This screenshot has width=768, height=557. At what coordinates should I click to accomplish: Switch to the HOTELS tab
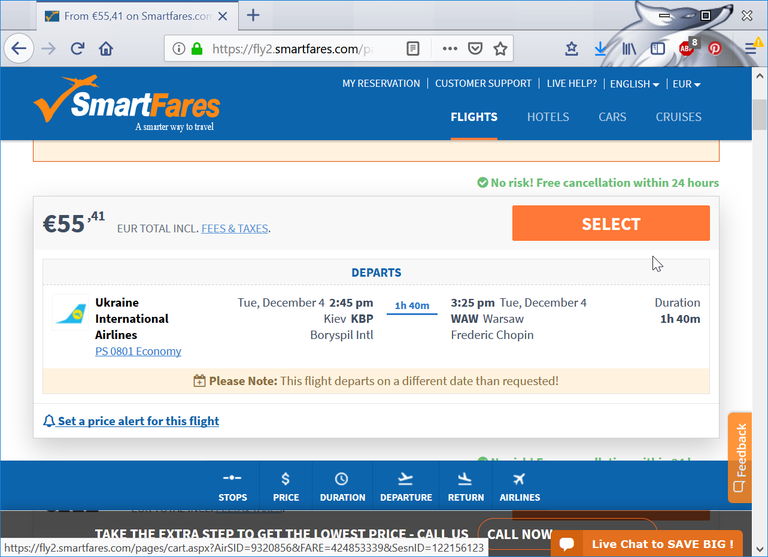[548, 117]
